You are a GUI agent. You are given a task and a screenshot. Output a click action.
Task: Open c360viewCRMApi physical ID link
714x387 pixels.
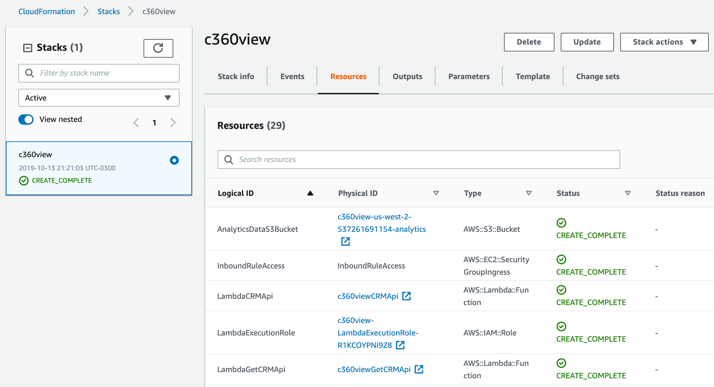coord(367,296)
